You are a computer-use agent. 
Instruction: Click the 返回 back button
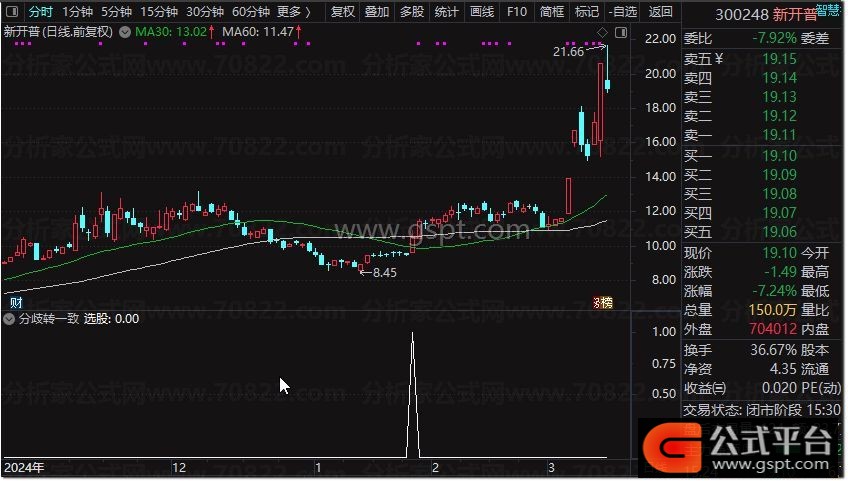pos(660,11)
